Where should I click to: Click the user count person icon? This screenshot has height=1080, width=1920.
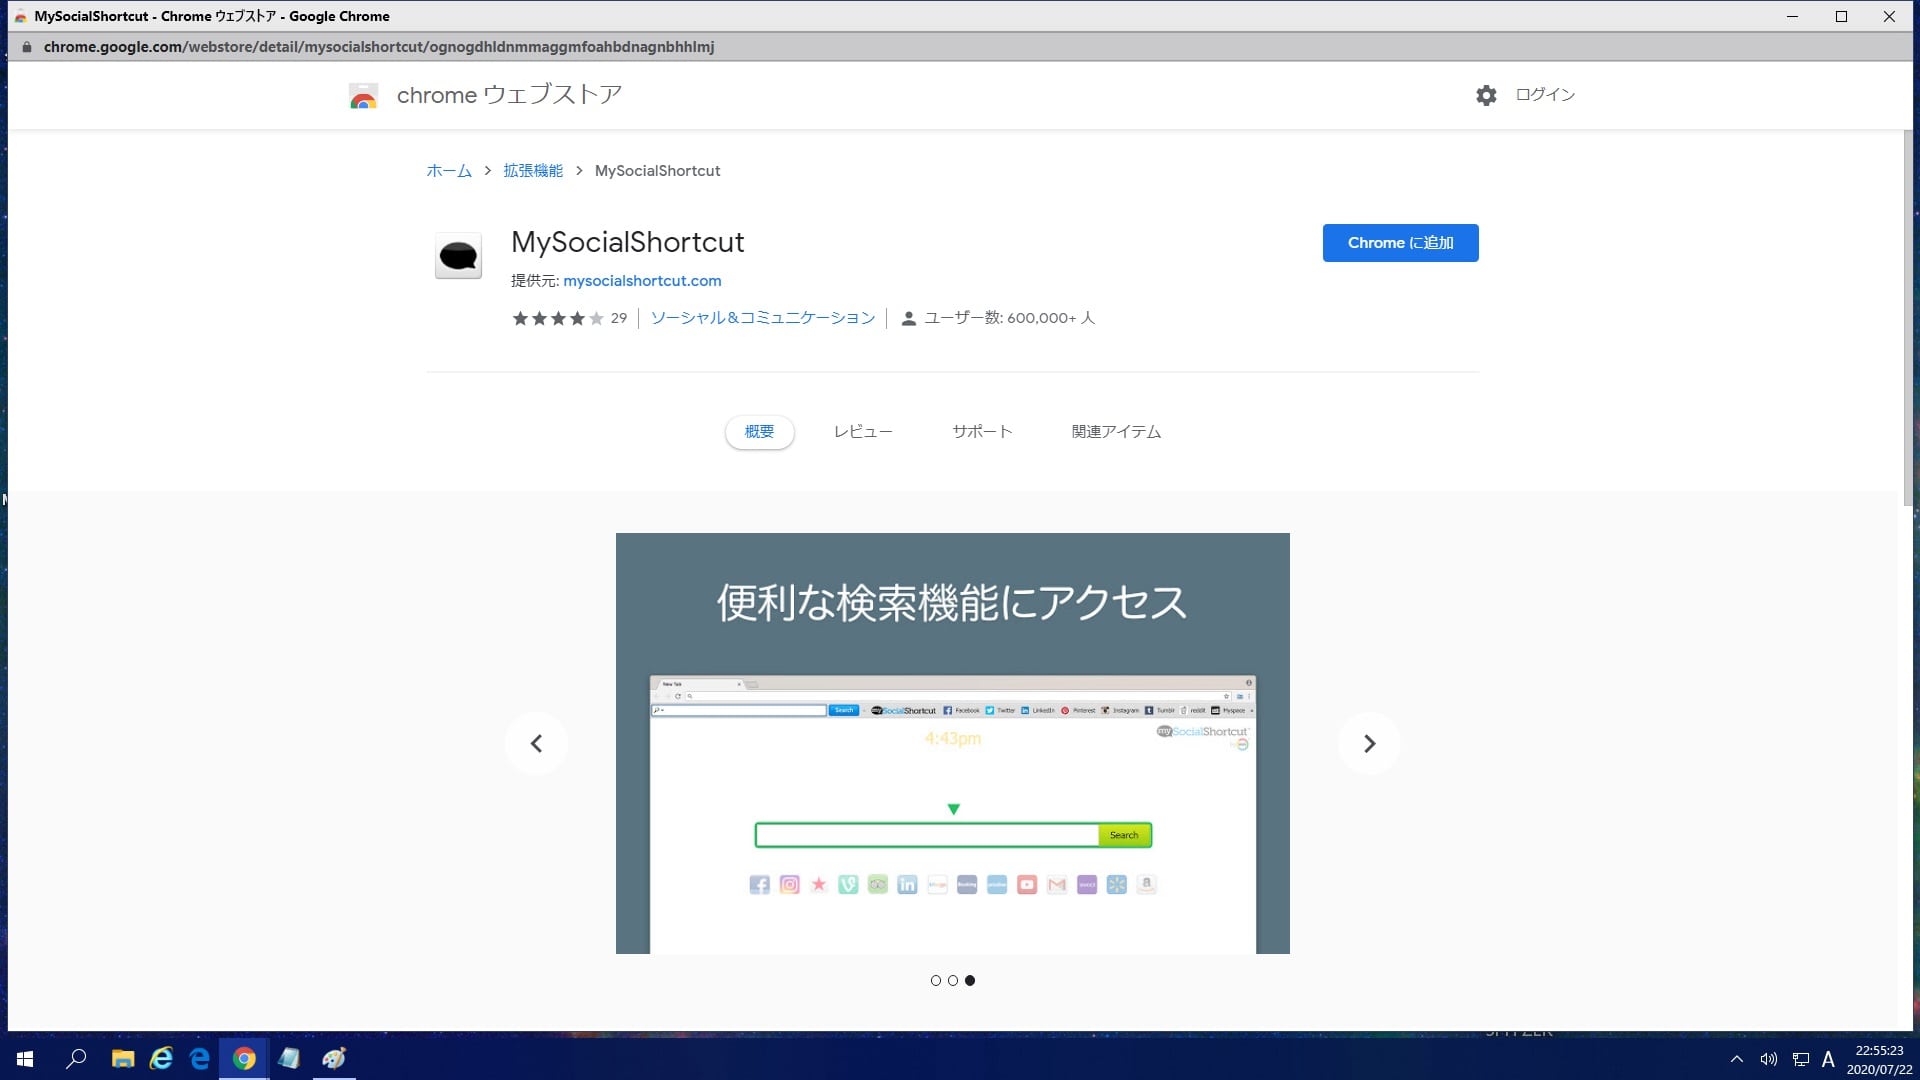[x=908, y=318]
